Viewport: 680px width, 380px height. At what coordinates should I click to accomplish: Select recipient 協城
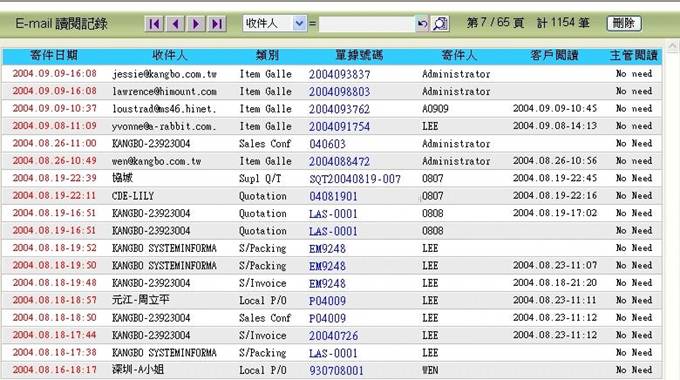[x=122, y=178]
